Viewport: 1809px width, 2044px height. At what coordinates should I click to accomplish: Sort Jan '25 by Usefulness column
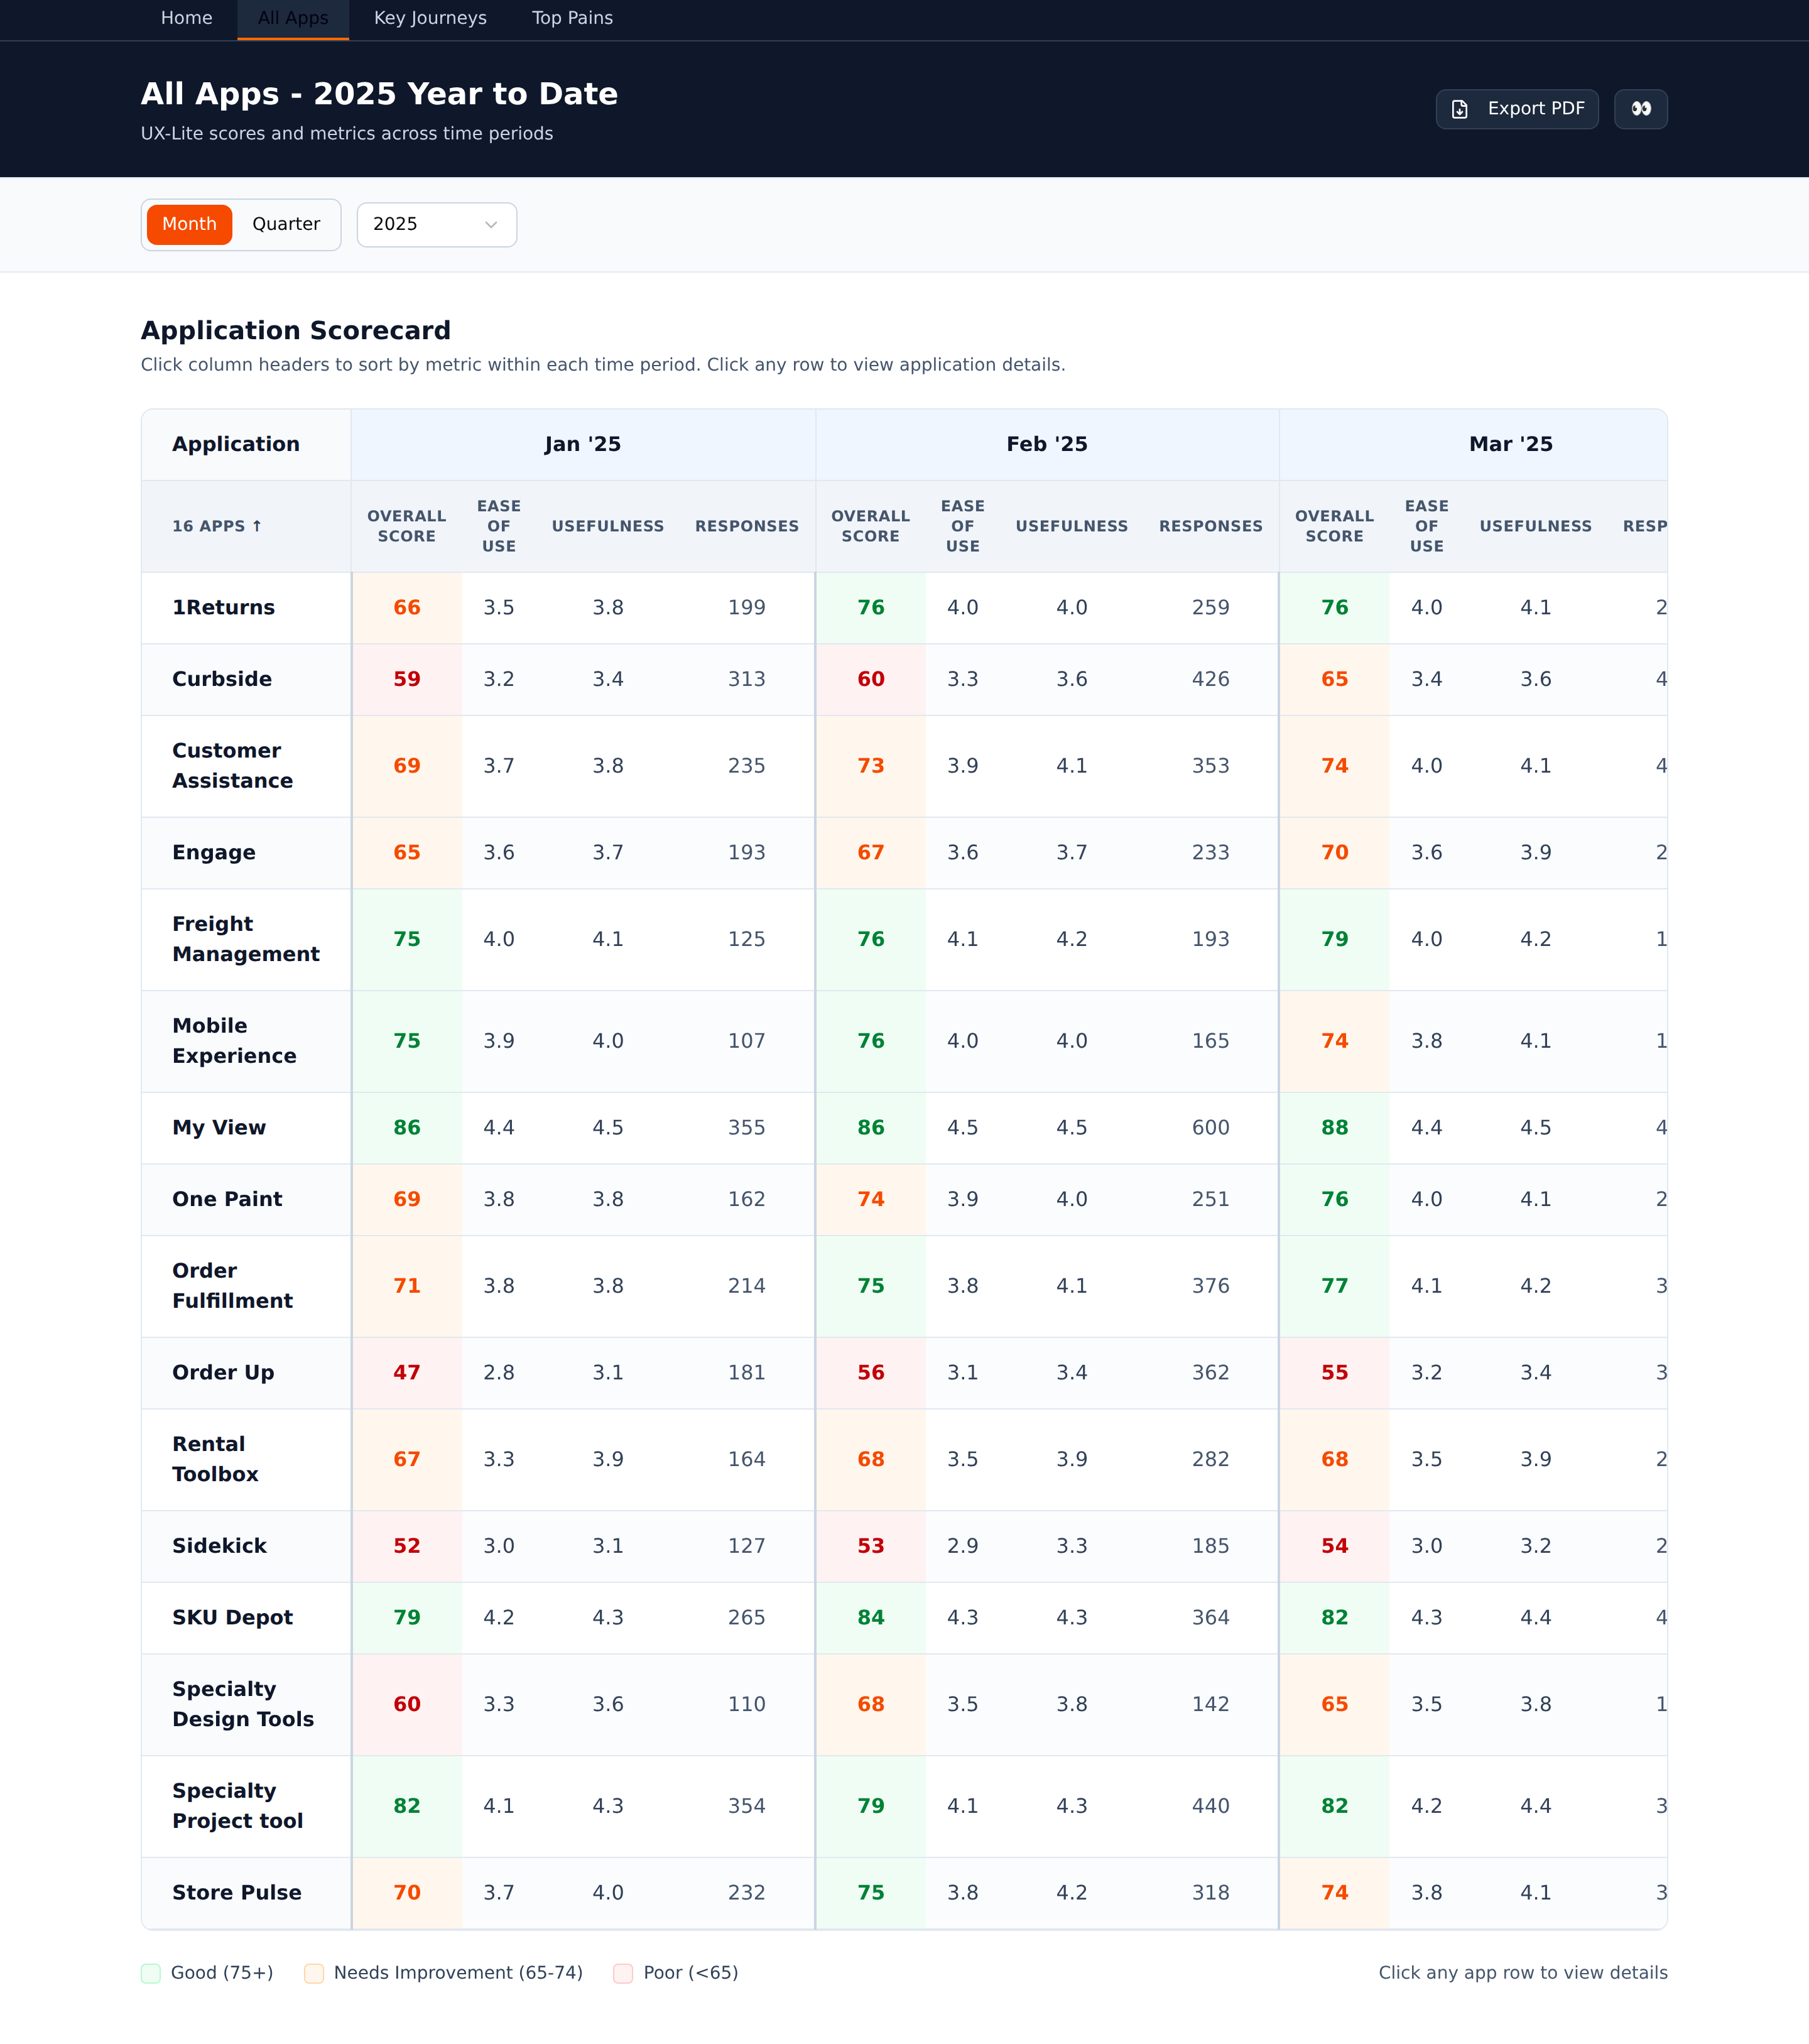[x=608, y=526]
